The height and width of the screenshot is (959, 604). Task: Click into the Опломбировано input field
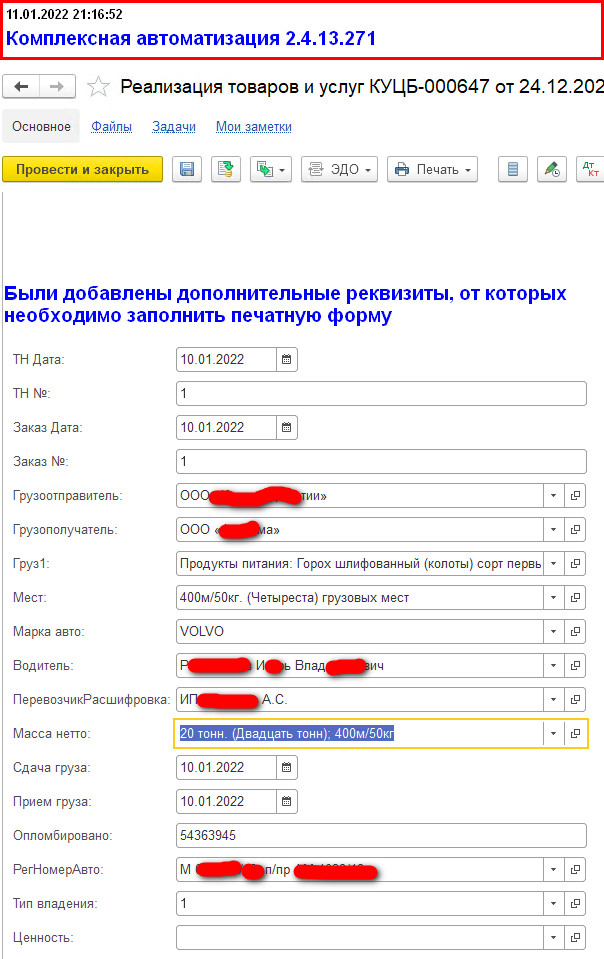tap(380, 835)
